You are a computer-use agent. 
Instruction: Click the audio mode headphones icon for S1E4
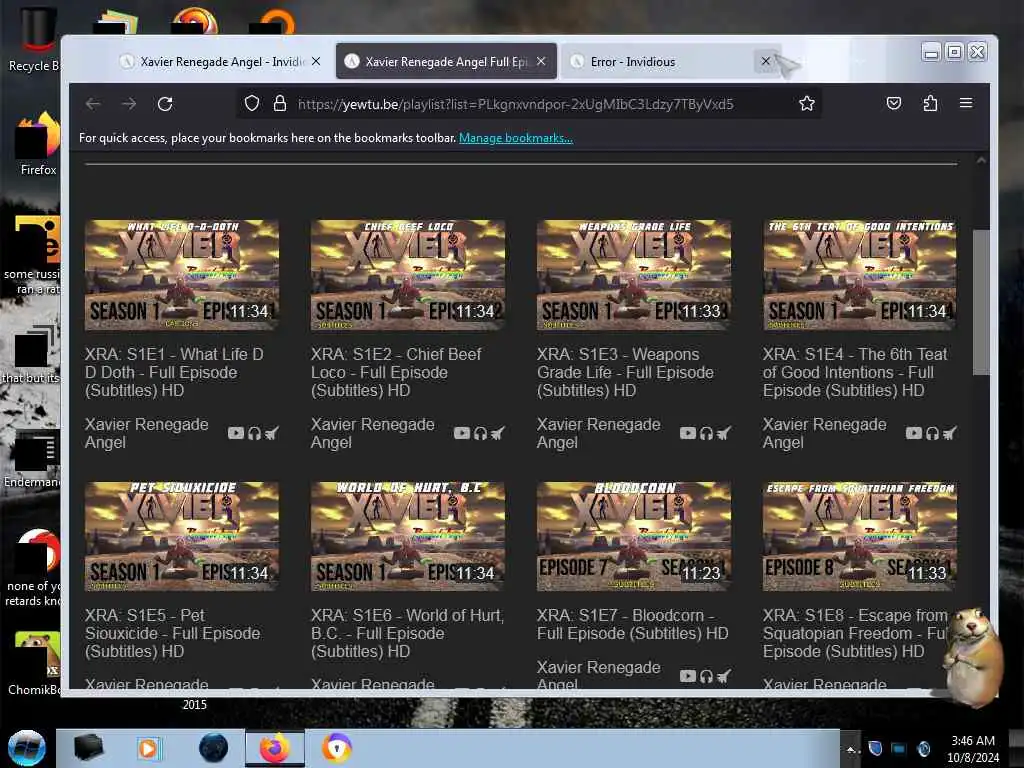tap(933, 433)
